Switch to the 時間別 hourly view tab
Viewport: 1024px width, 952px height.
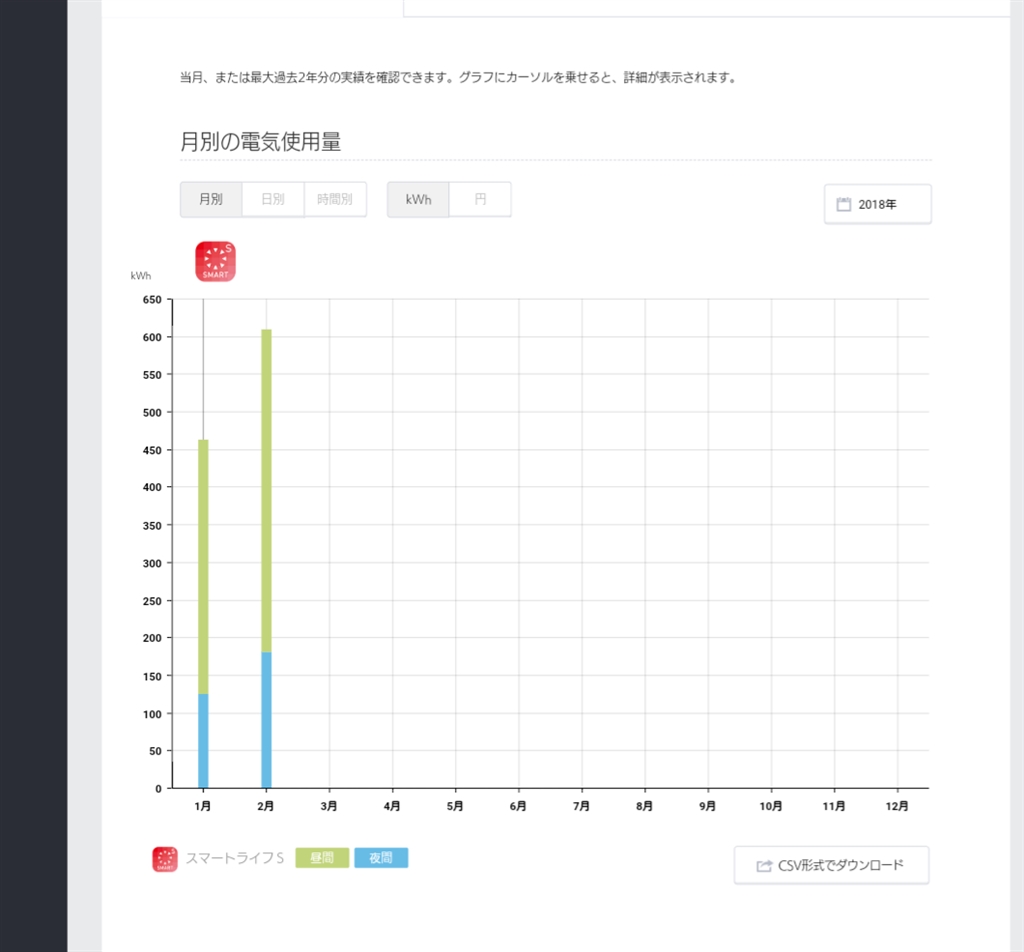click(335, 199)
